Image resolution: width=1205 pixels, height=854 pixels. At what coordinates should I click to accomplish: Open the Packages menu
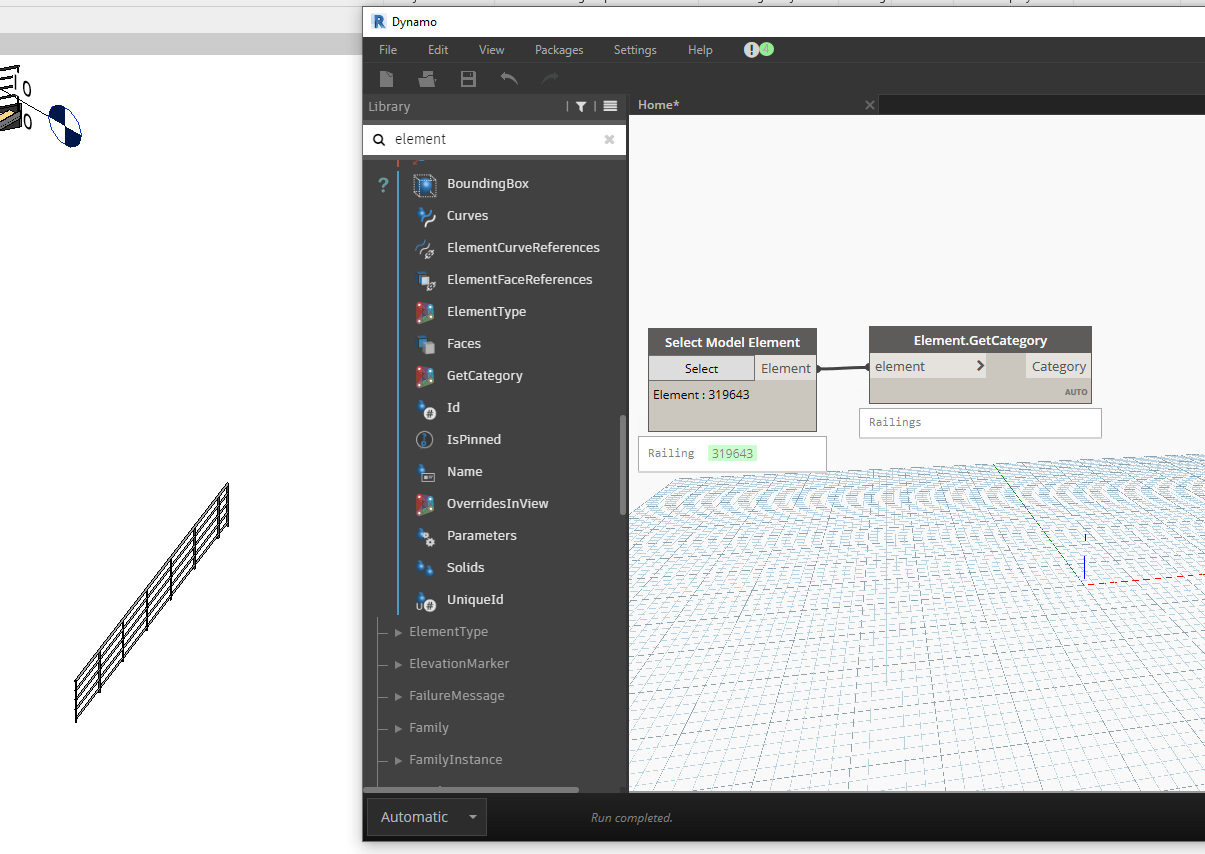click(x=559, y=50)
